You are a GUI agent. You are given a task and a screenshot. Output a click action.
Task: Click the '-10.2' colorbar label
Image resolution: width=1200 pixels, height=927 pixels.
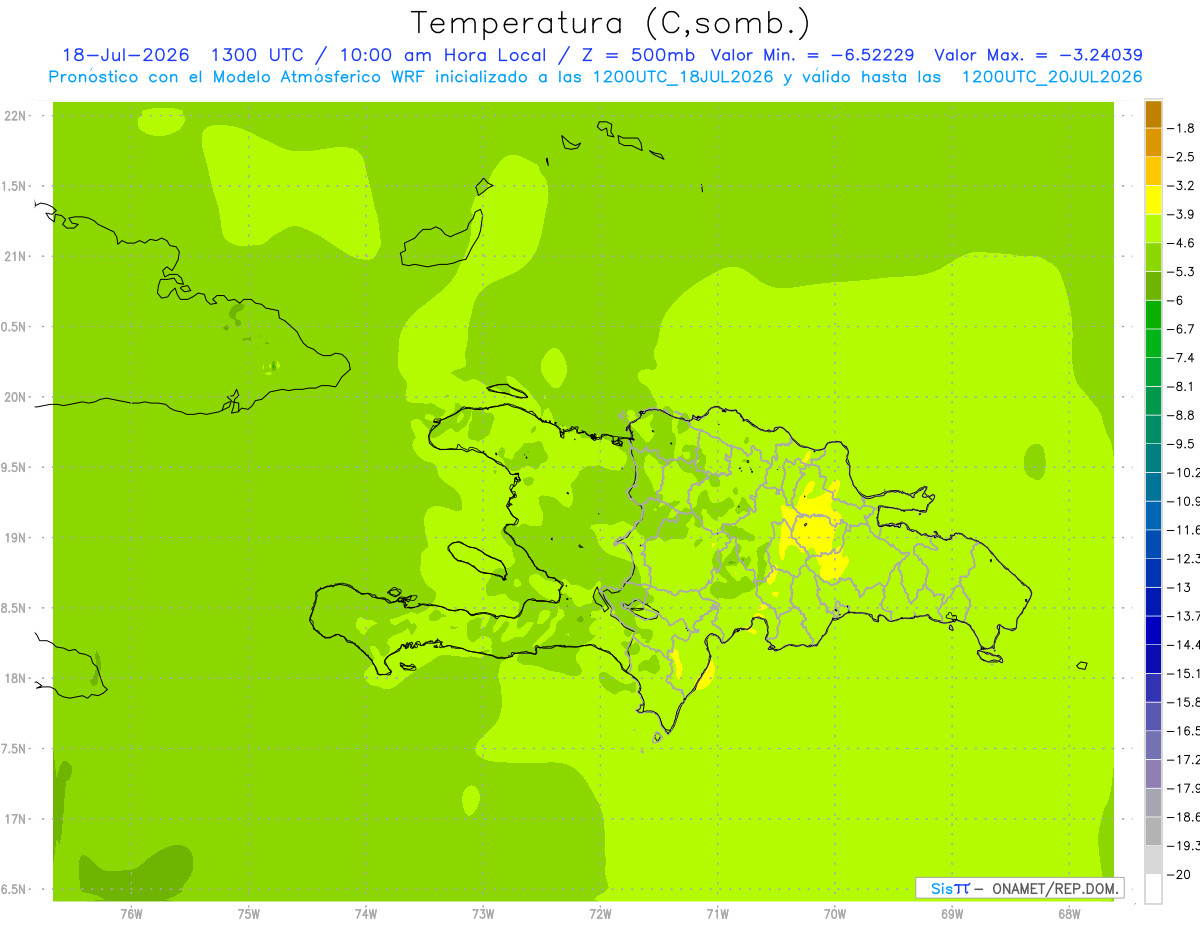(x=1184, y=473)
